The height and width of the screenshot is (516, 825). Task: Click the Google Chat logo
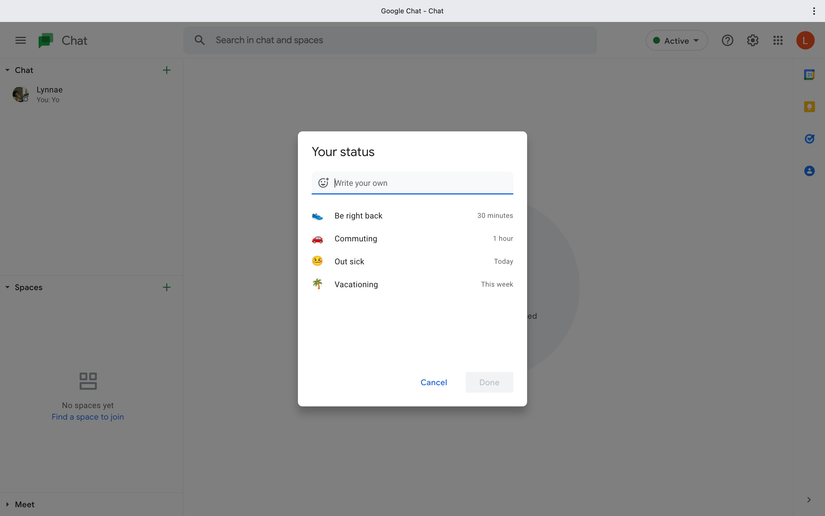[x=46, y=41]
